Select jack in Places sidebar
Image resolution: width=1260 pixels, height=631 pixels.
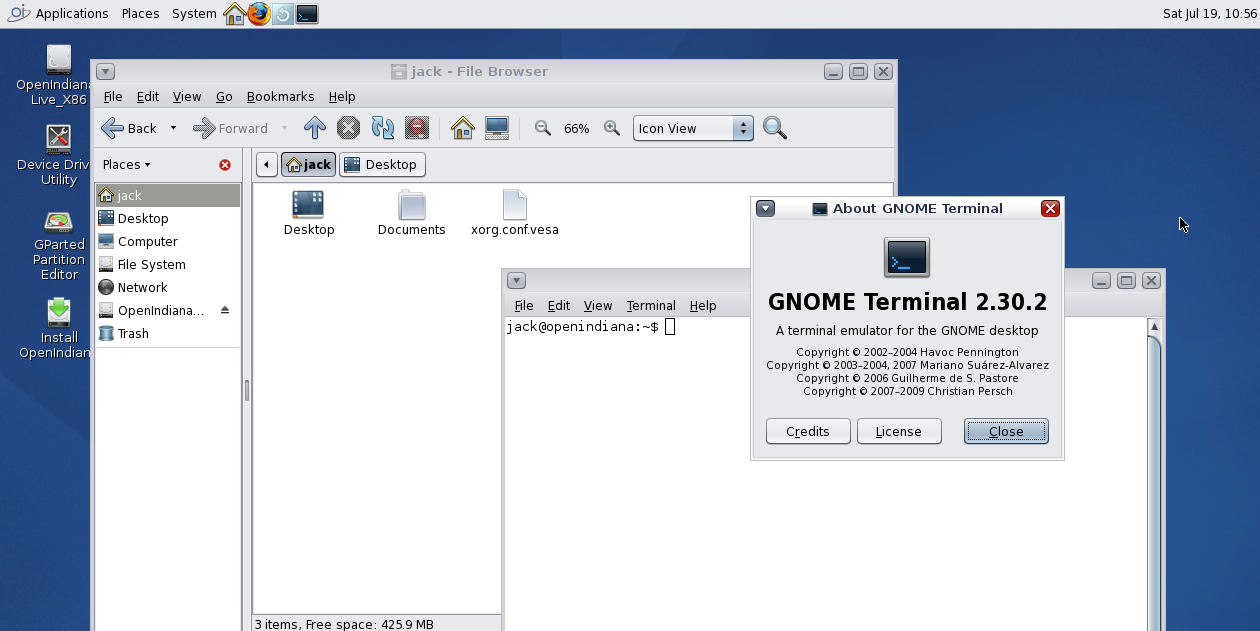168,195
